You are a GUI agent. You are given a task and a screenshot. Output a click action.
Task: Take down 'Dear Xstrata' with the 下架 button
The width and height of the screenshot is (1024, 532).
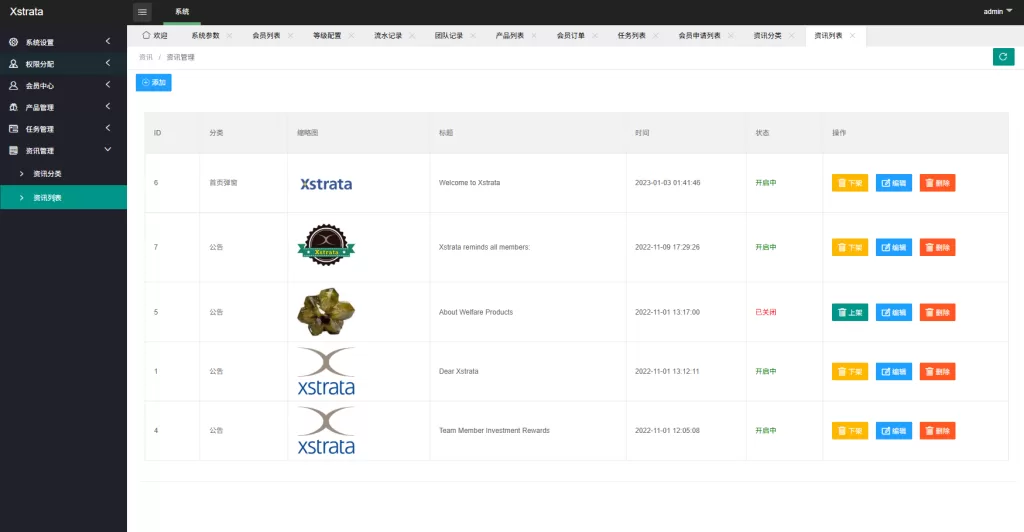850,371
